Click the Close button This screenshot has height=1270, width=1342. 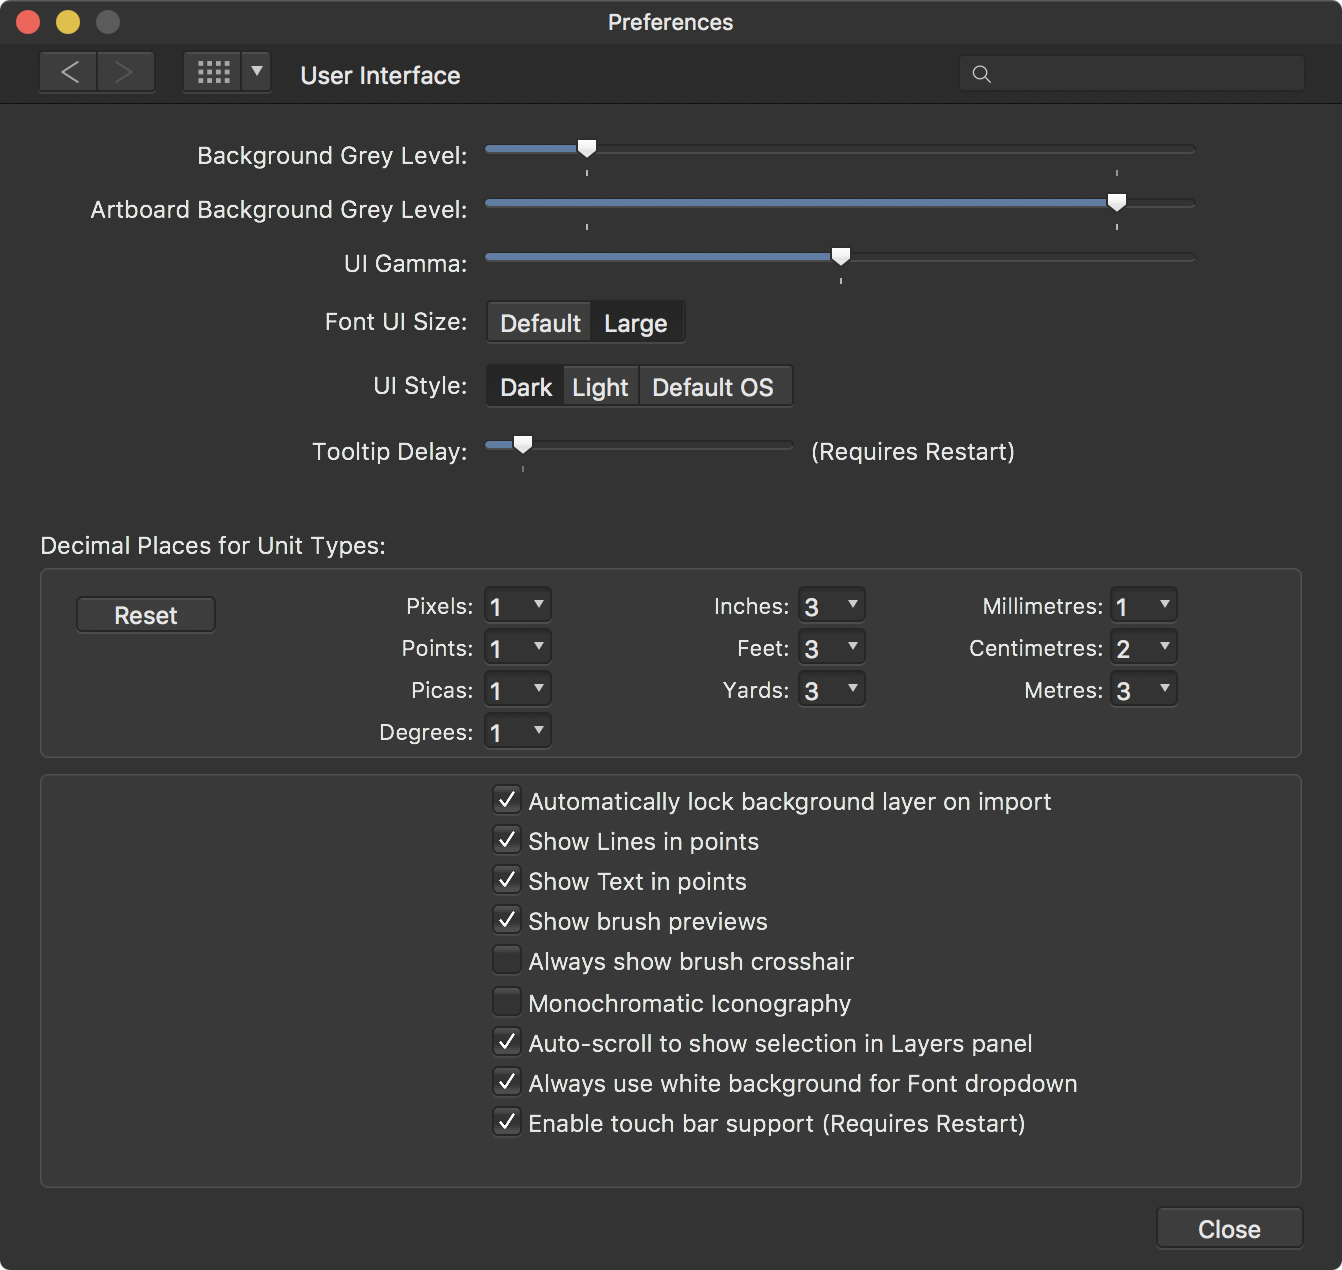point(1229,1229)
